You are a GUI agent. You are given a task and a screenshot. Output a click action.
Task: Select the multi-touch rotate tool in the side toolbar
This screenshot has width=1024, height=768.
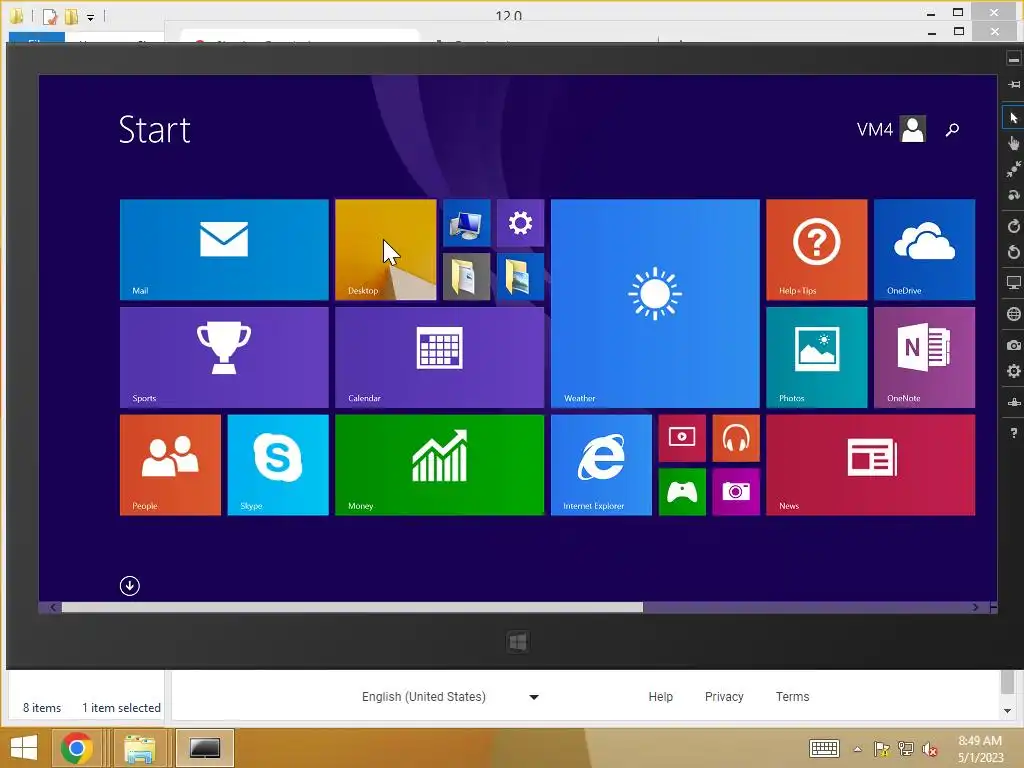(1014, 195)
